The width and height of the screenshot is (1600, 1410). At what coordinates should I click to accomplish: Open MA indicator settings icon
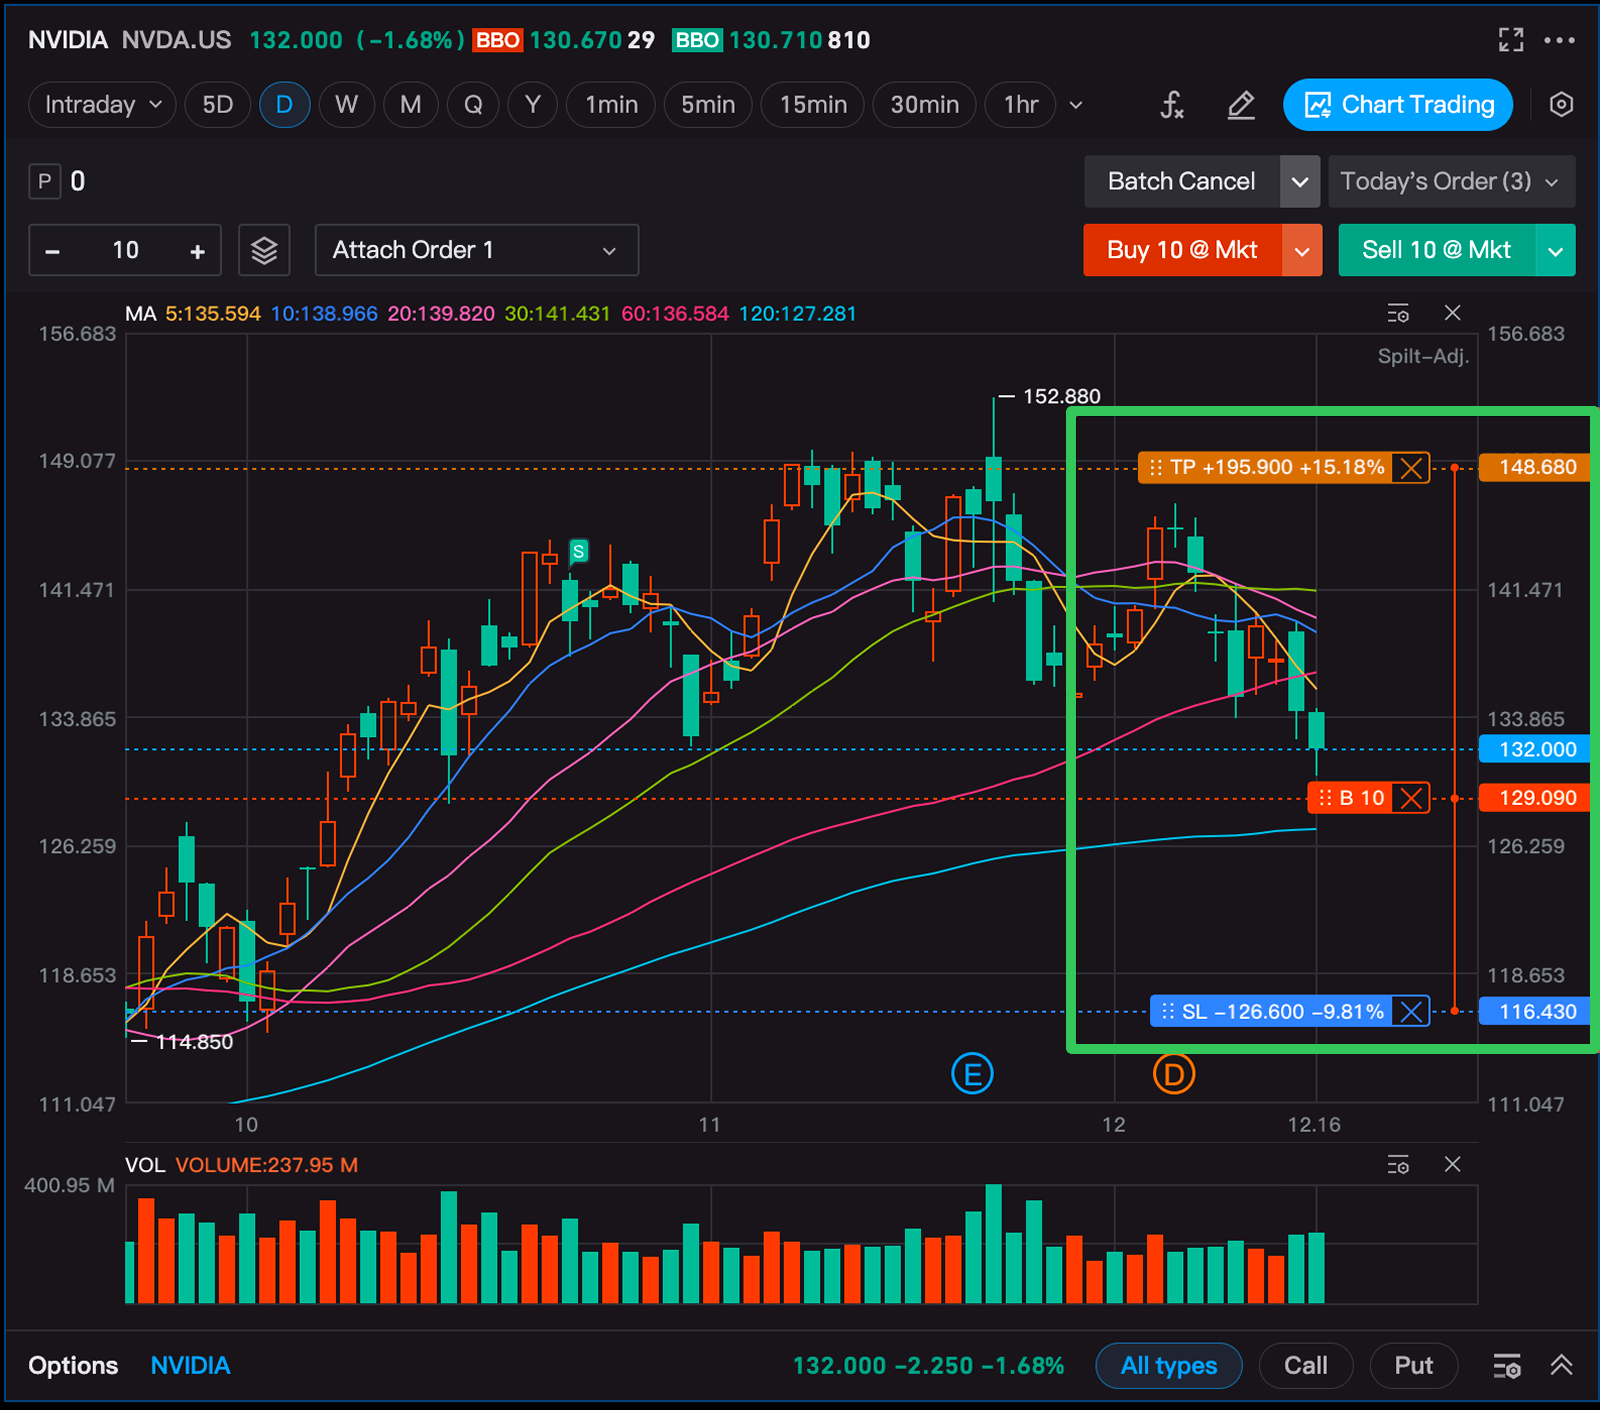point(1398,314)
